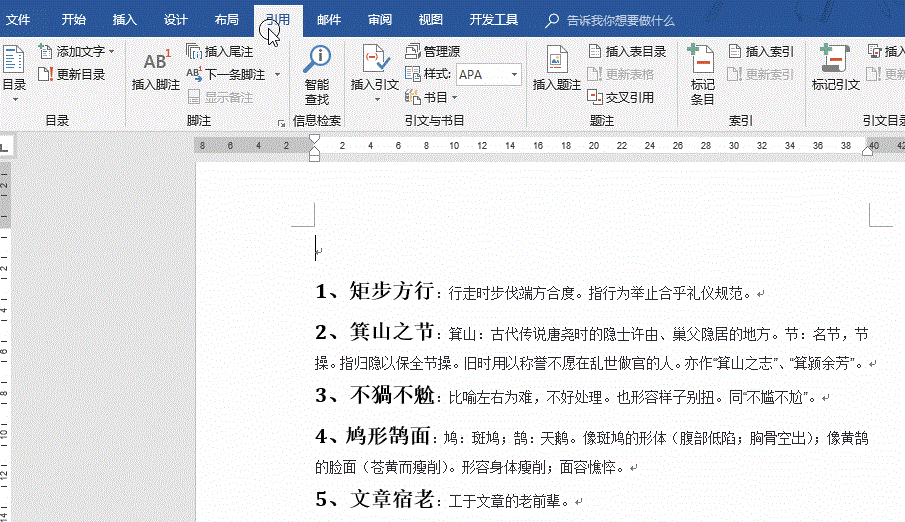Click the heading 鸠形鹄面 in document

388,435
